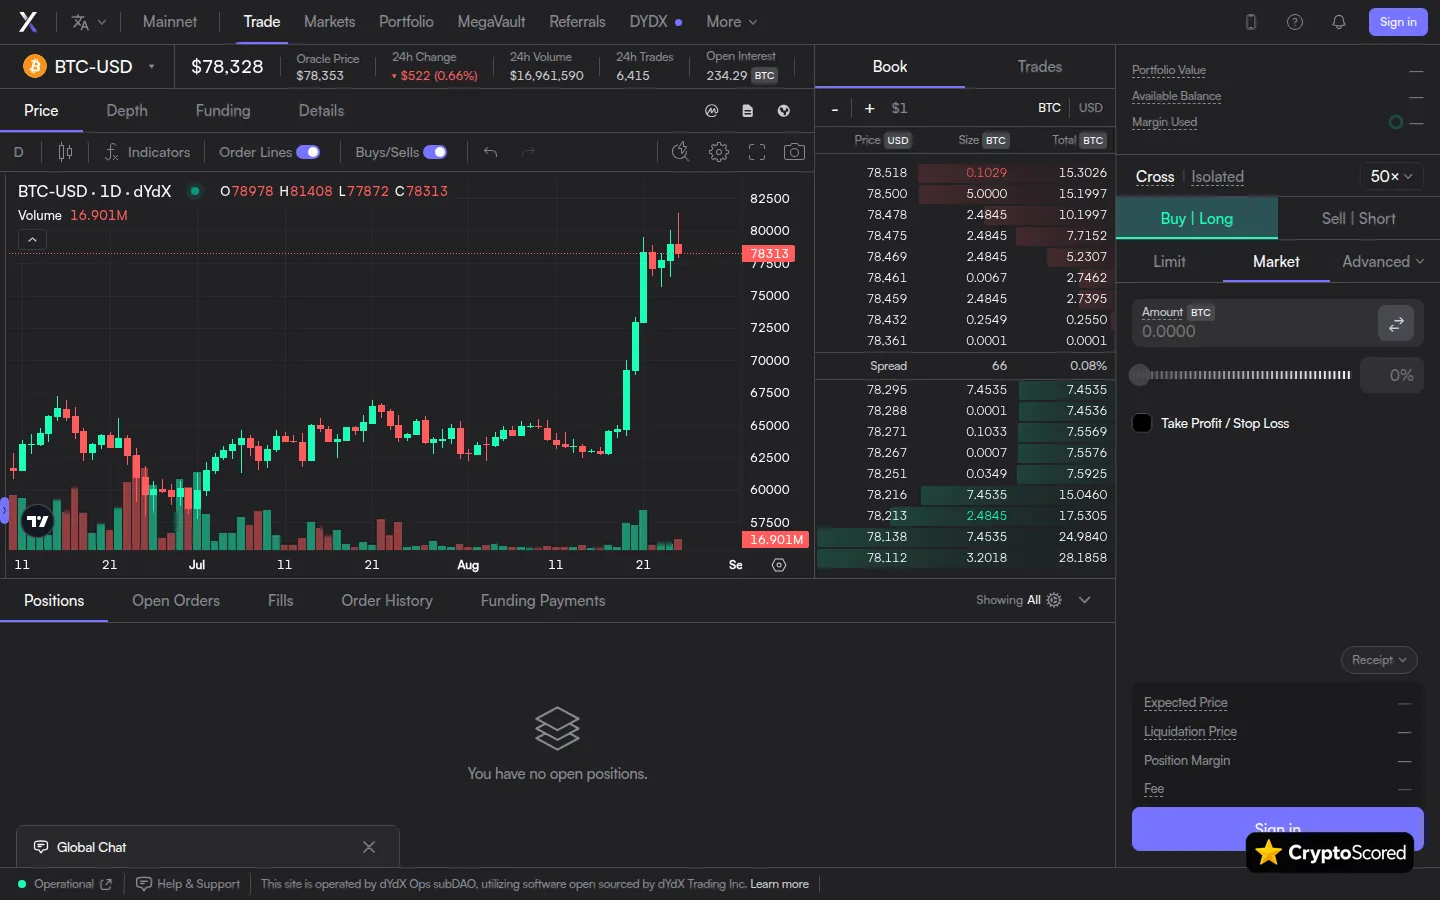Click the order book zoom-in plus icon
Screen dimensions: 1440x900
(x=869, y=108)
